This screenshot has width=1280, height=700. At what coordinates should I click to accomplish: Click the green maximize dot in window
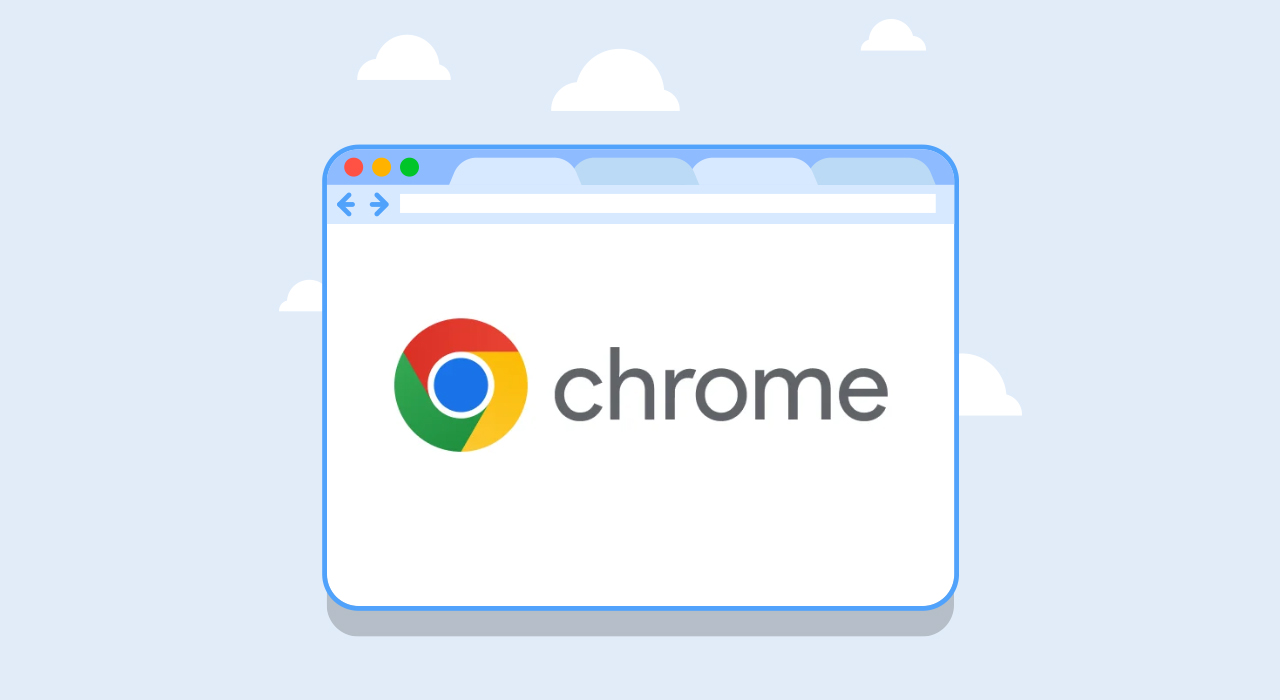410,167
